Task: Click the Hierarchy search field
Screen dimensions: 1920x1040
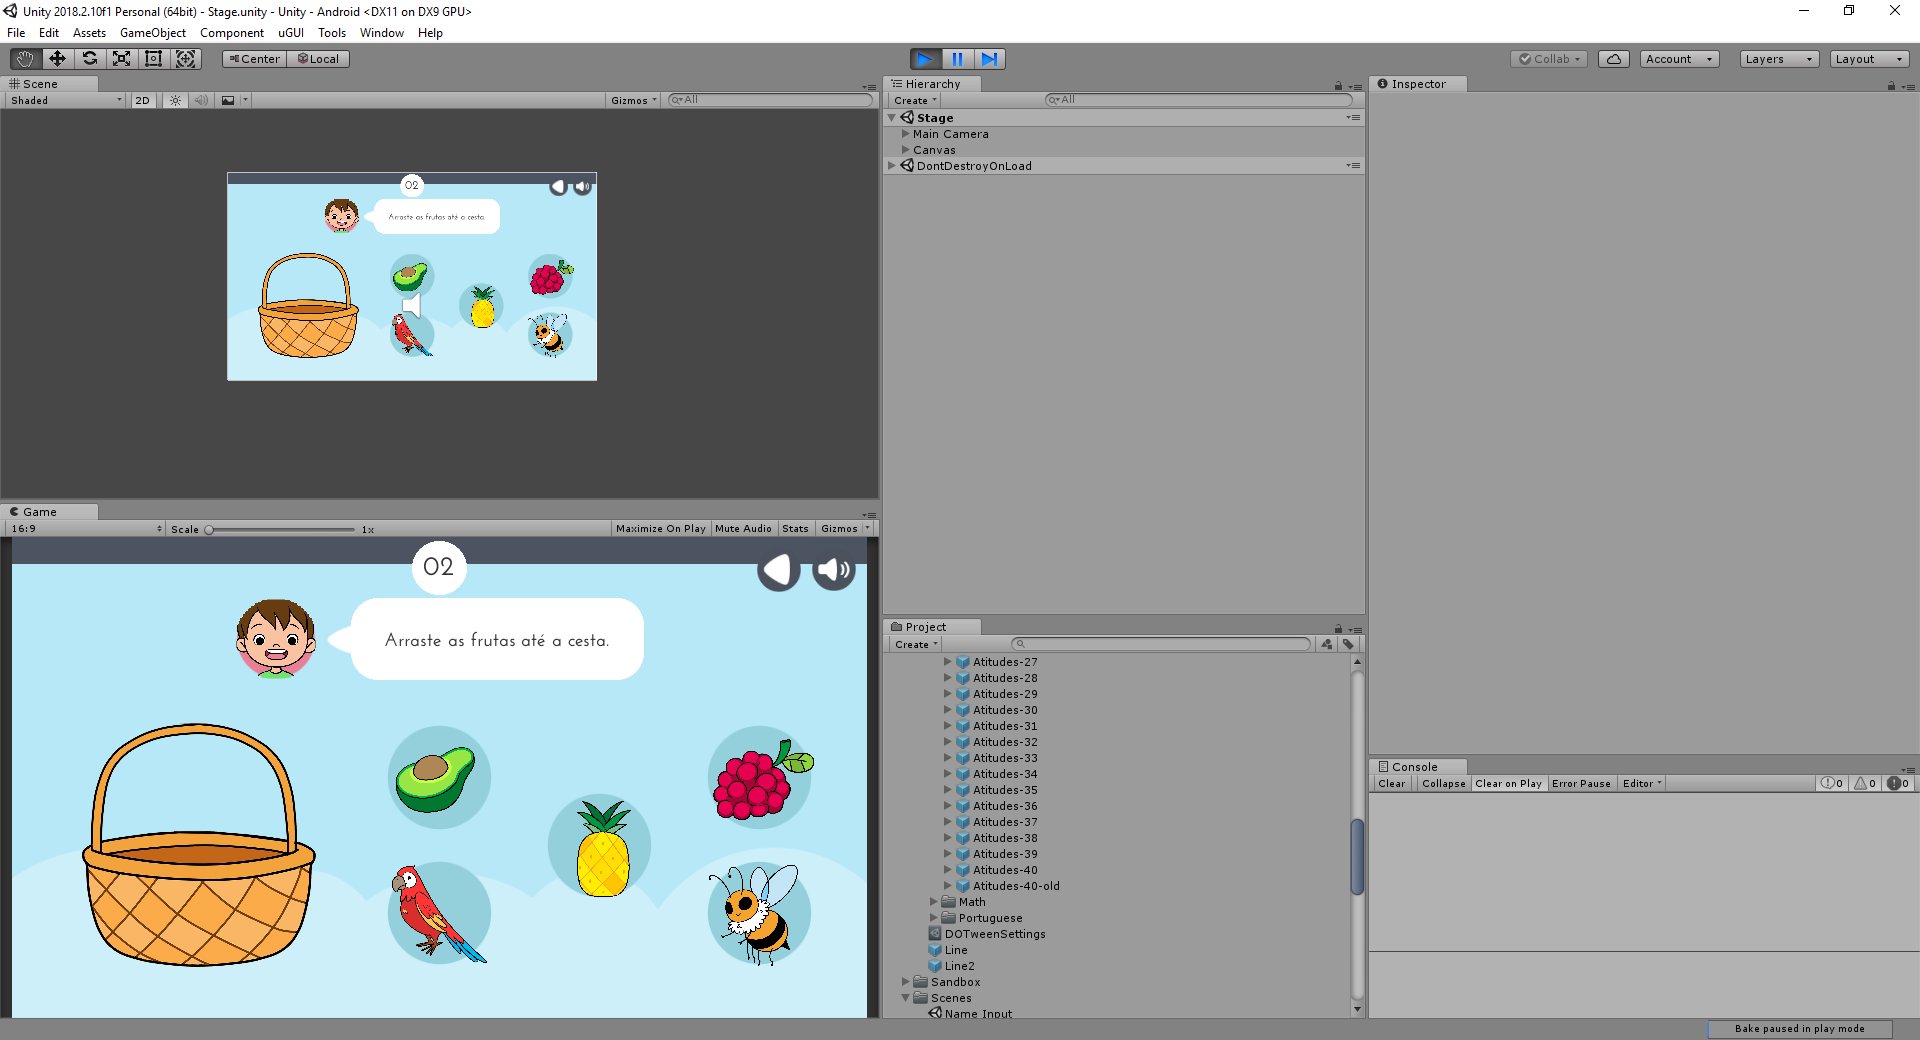Action: (1198, 100)
